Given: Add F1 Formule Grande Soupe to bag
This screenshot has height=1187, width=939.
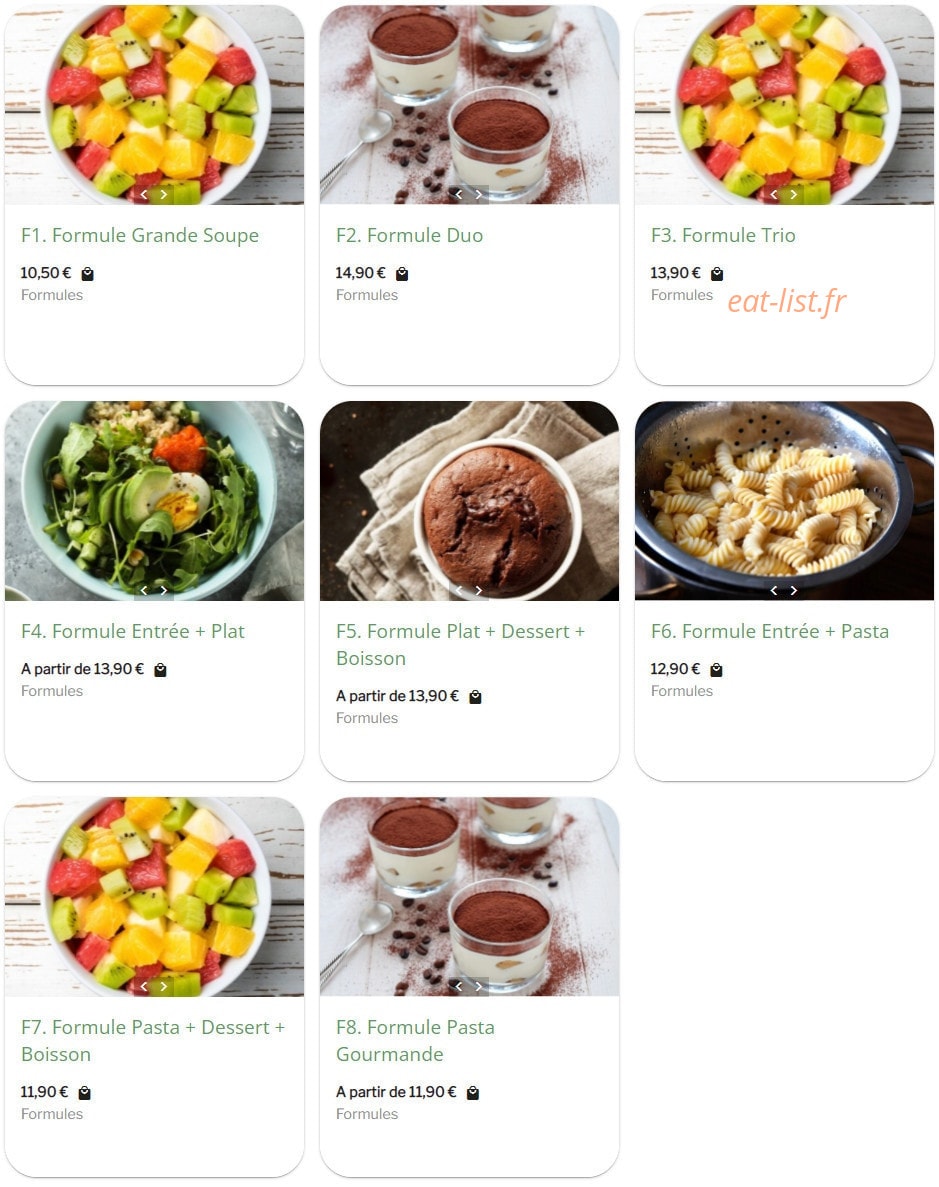Looking at the screenshot, I should point(88,274).
